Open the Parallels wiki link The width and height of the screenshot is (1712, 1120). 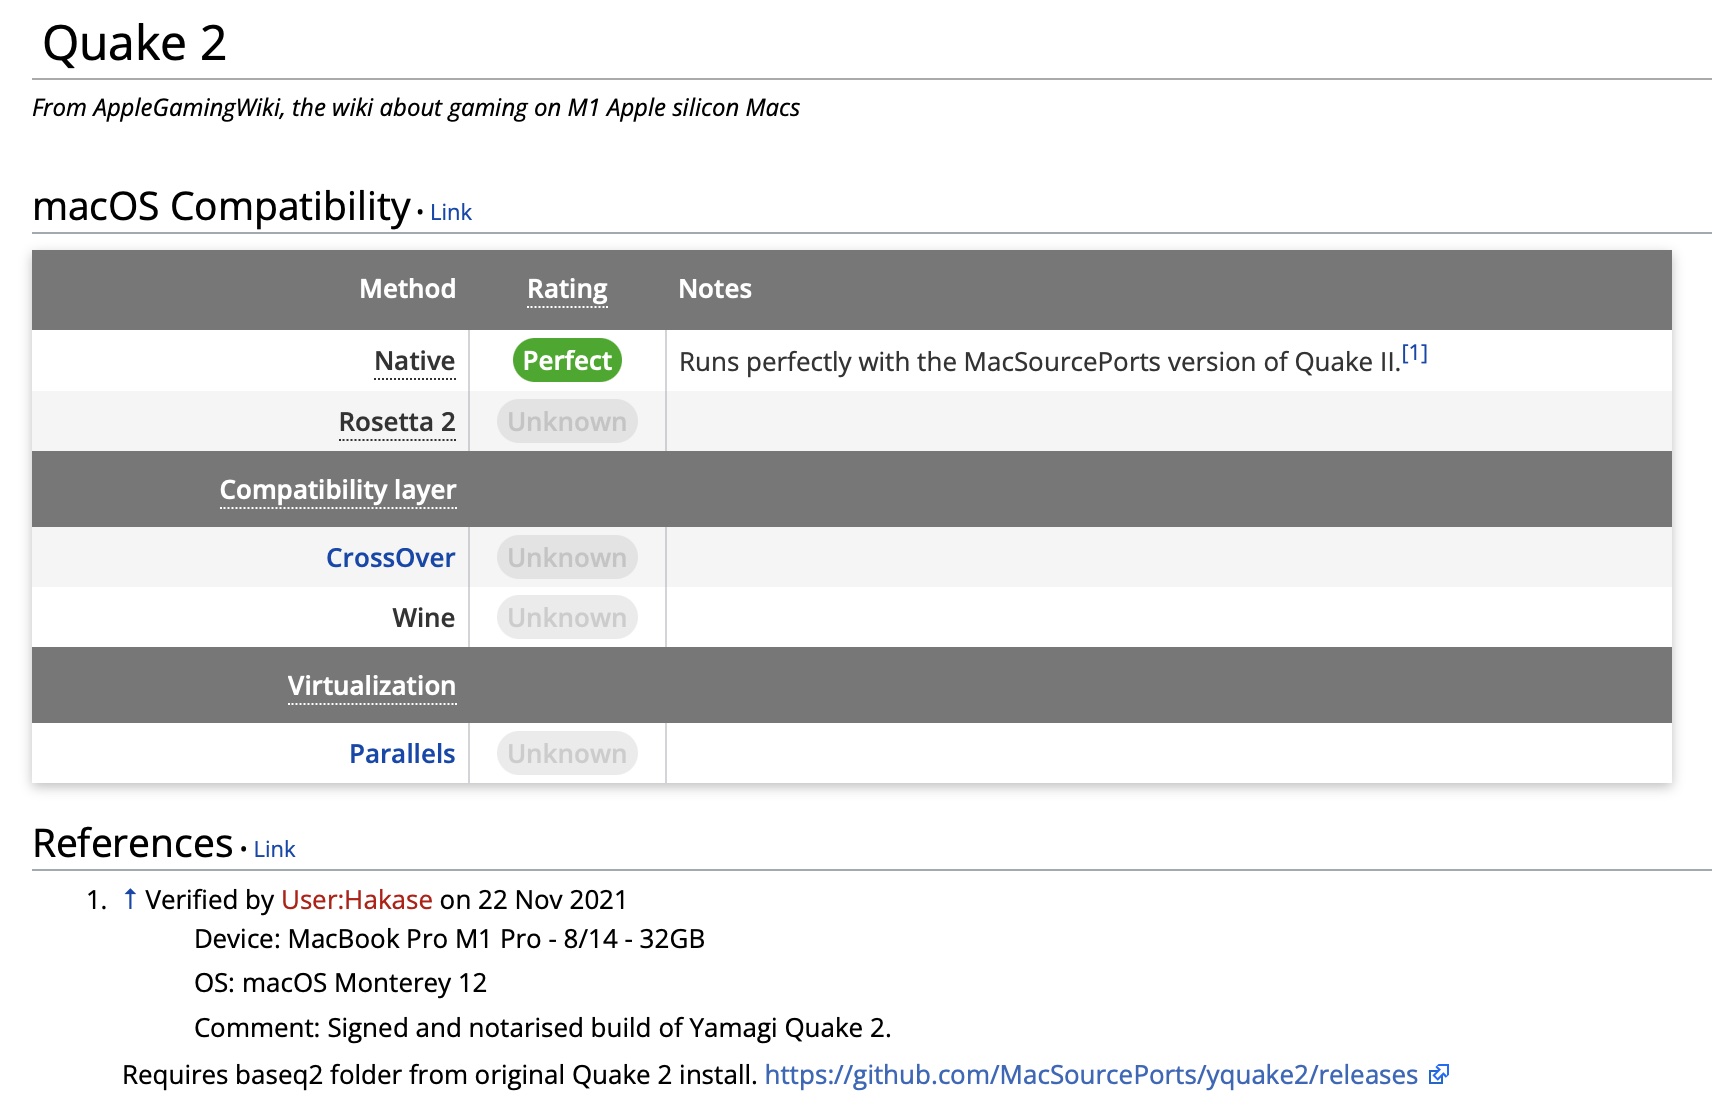tap(402, 754)
